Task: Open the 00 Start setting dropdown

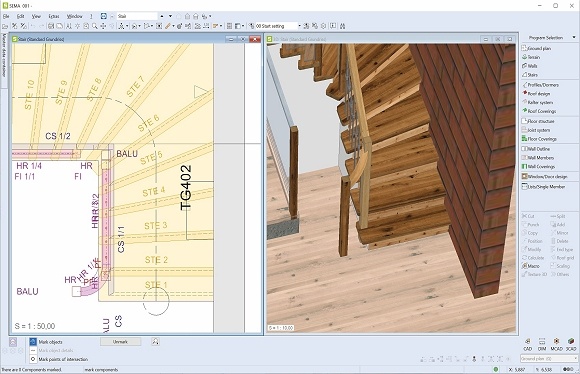Action: pos(300,26)
